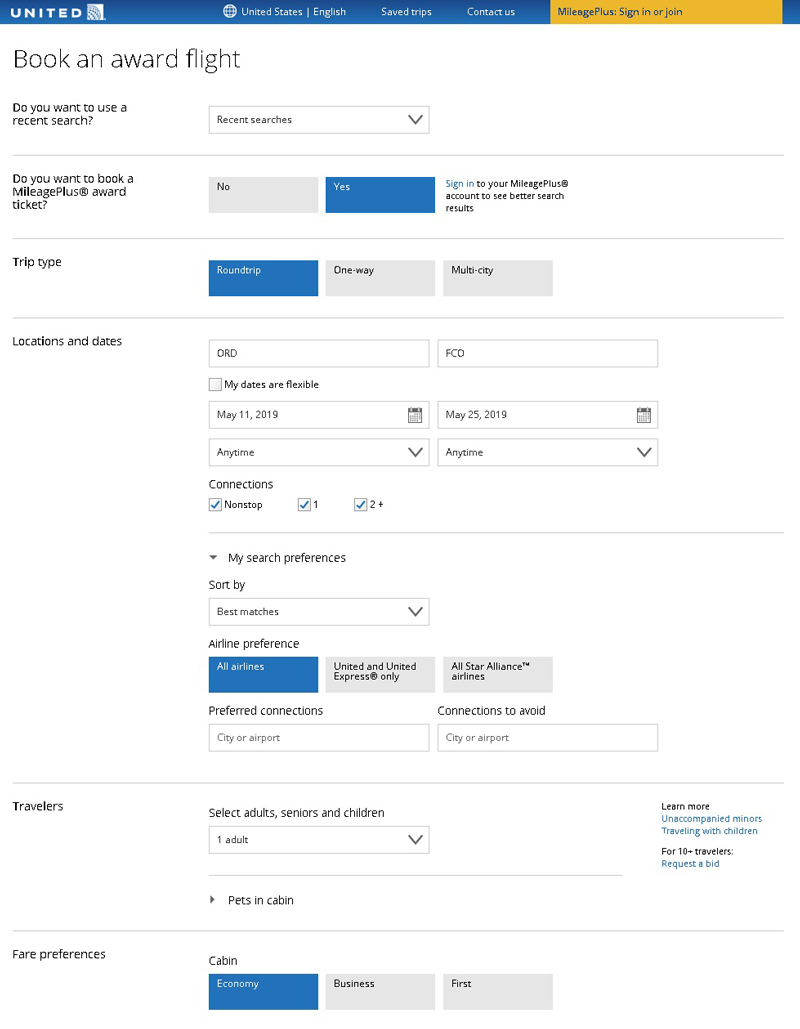Image resolution: width=800 pixels, height=1029 pixels.
Task: Click the Unaccompanied minors link
Action: (x=711, y=819)
